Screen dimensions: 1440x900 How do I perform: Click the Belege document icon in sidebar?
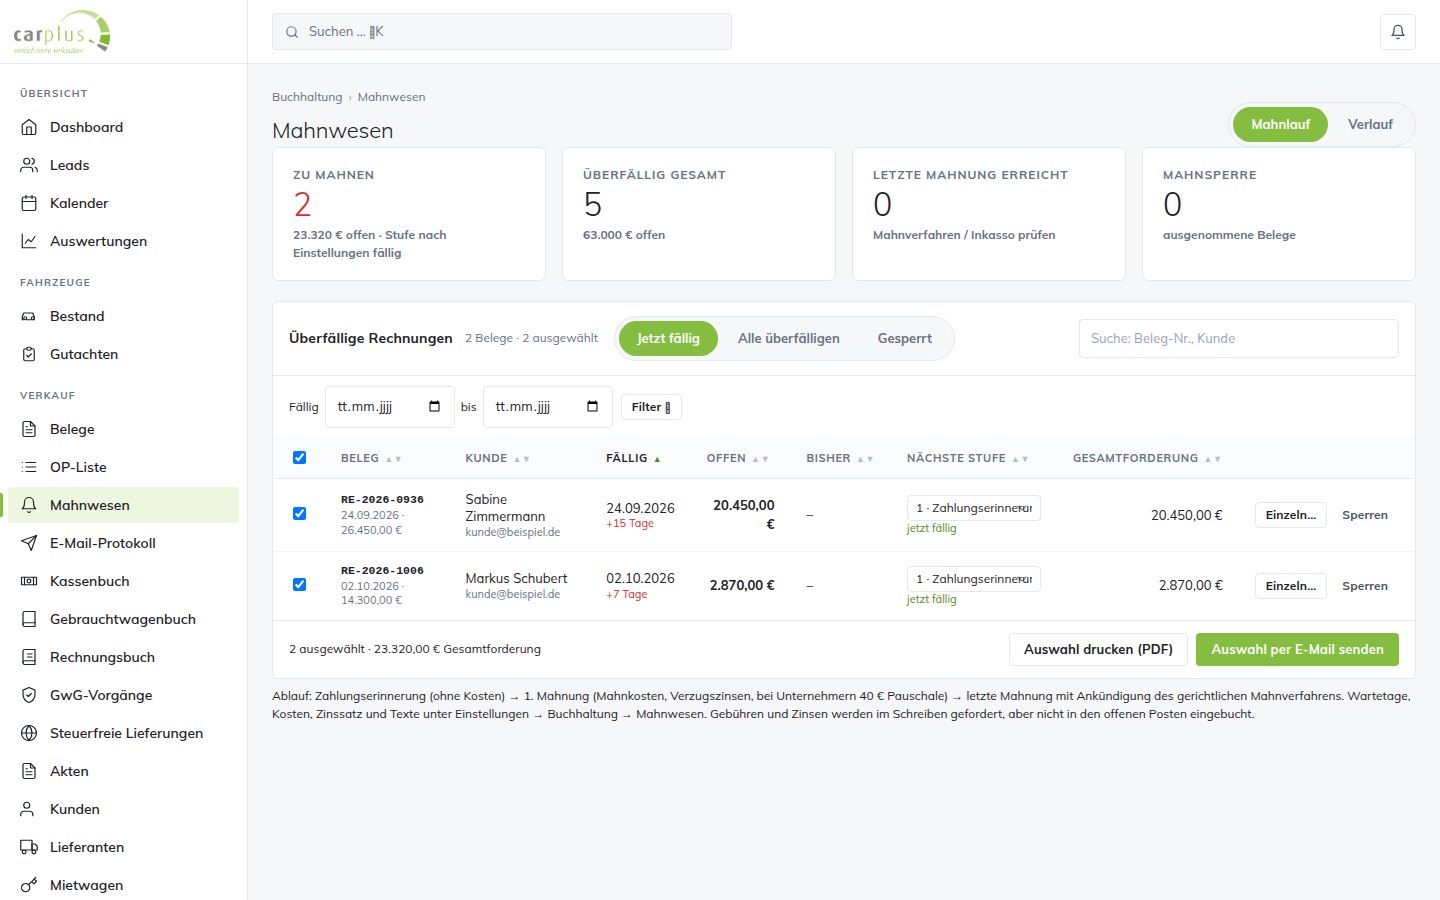point(29,429)
